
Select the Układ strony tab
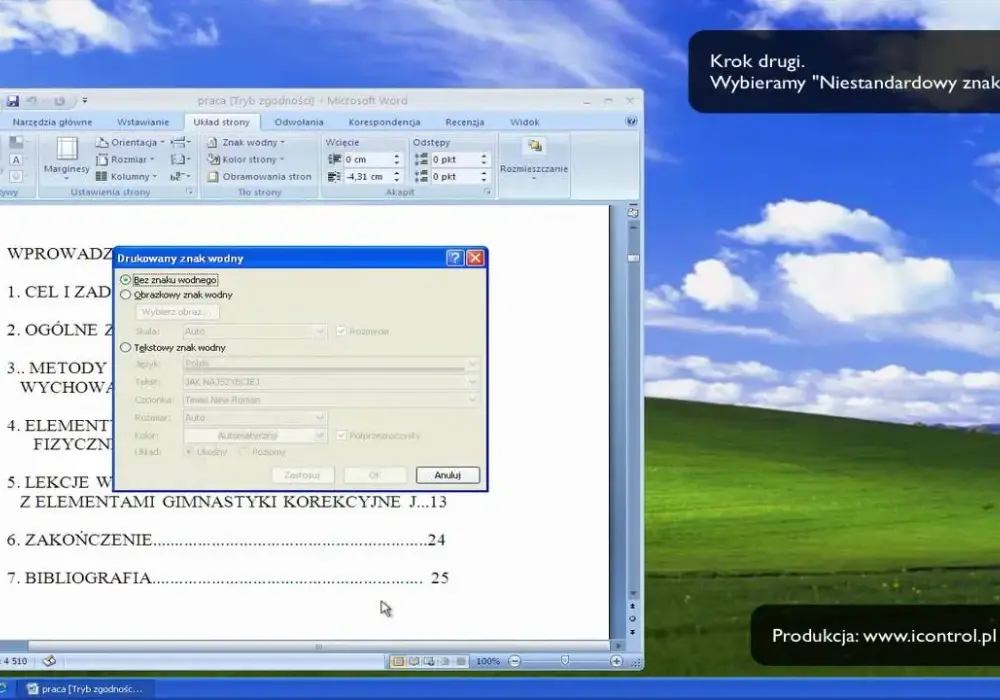pyautogui.click(x=221, y=122)
